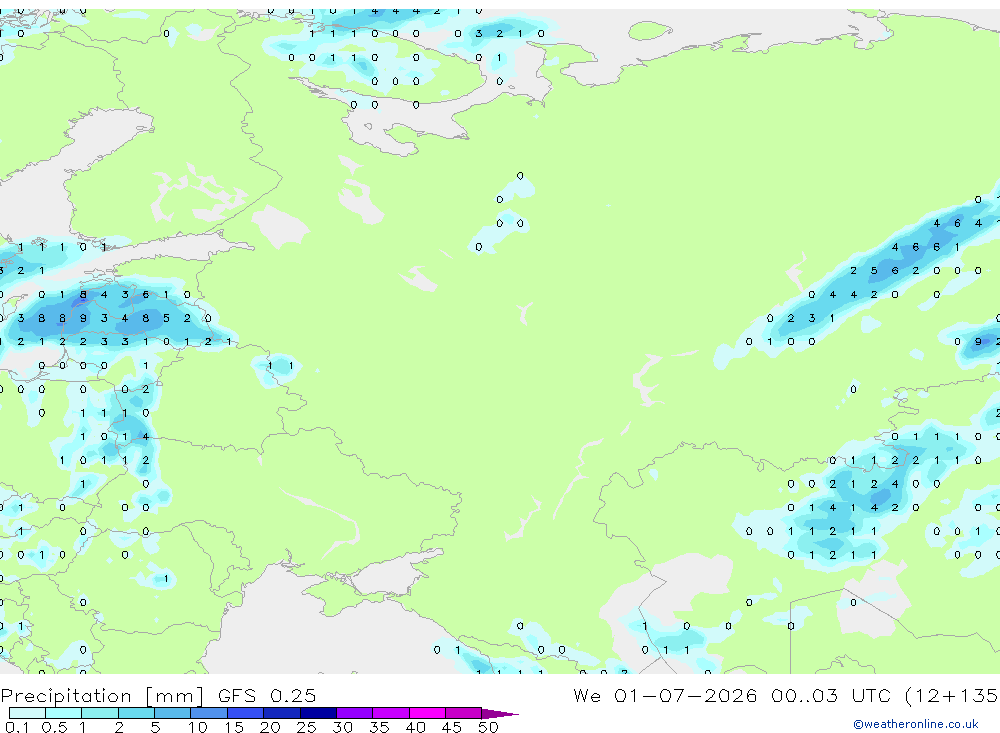
Task: Click the '(12+135' forecast run text
Action: coord(952,696)
